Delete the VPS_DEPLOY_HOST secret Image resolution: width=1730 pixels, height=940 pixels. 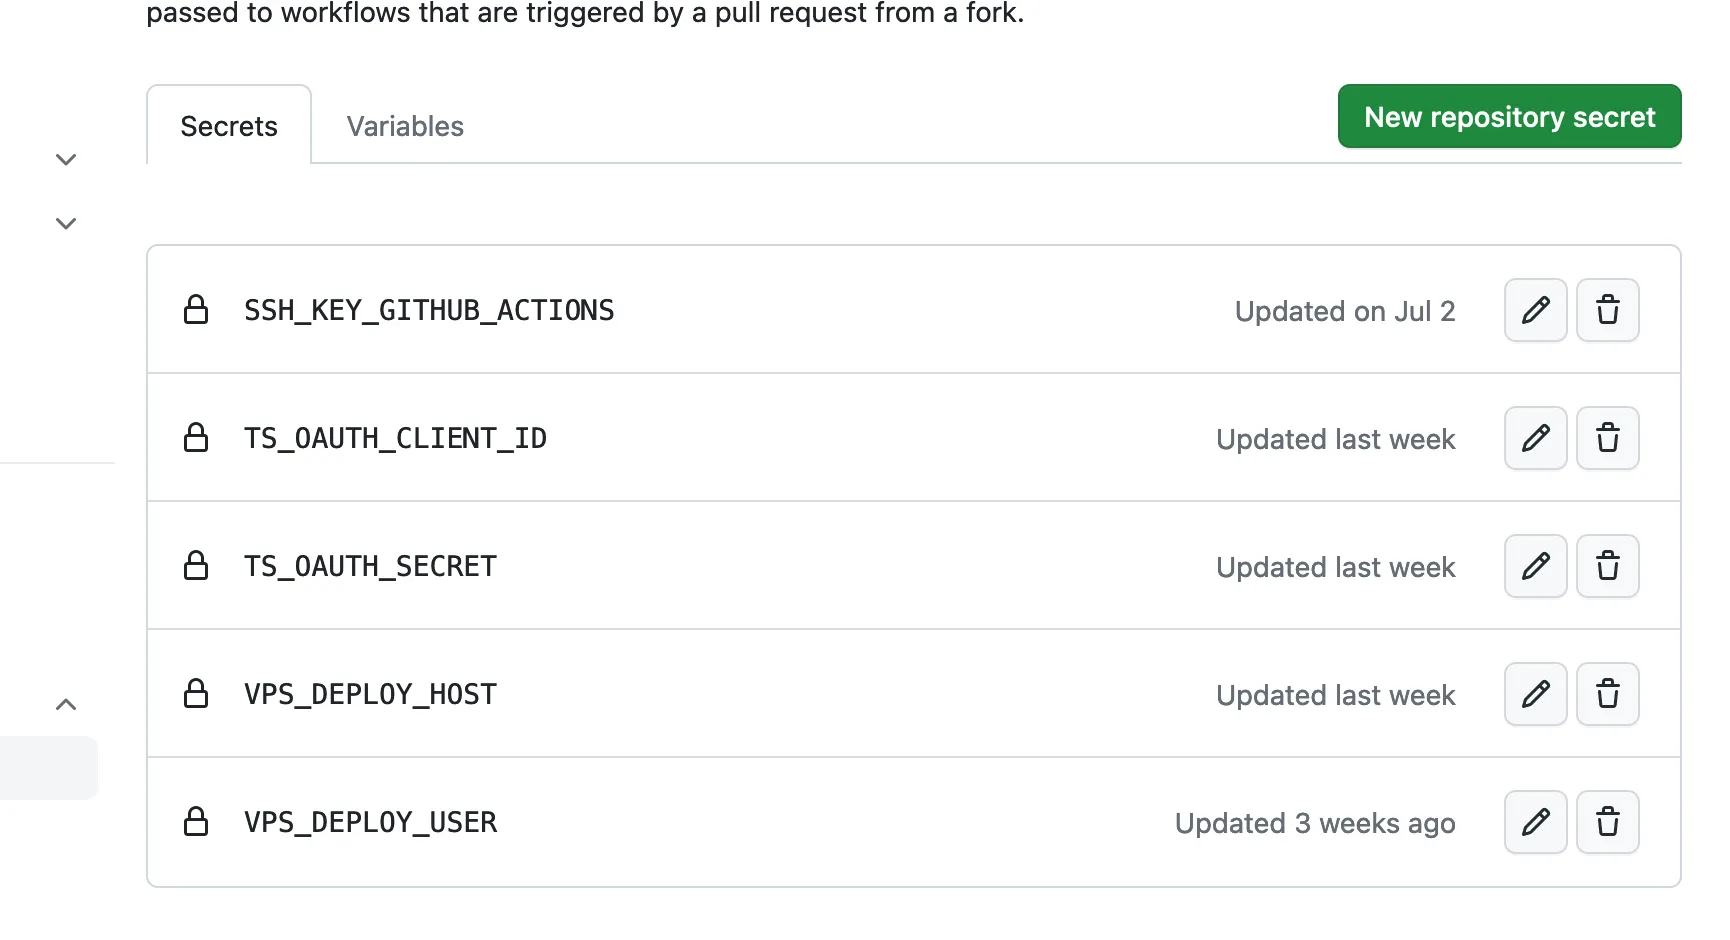[x=1608, y=694]
